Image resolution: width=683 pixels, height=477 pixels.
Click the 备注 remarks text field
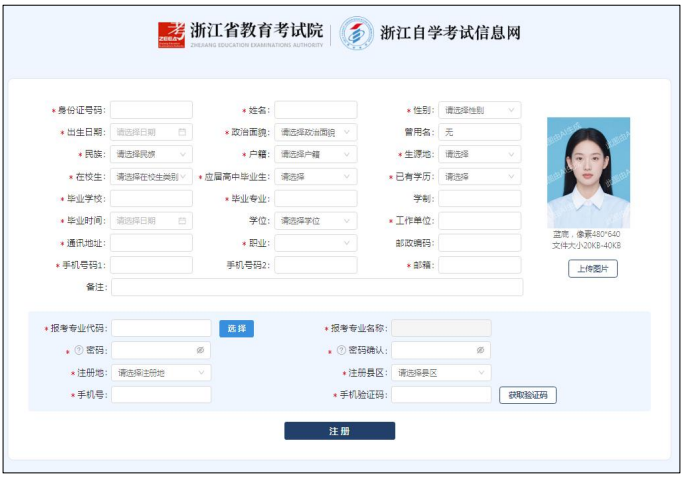[x=317, y=288]
